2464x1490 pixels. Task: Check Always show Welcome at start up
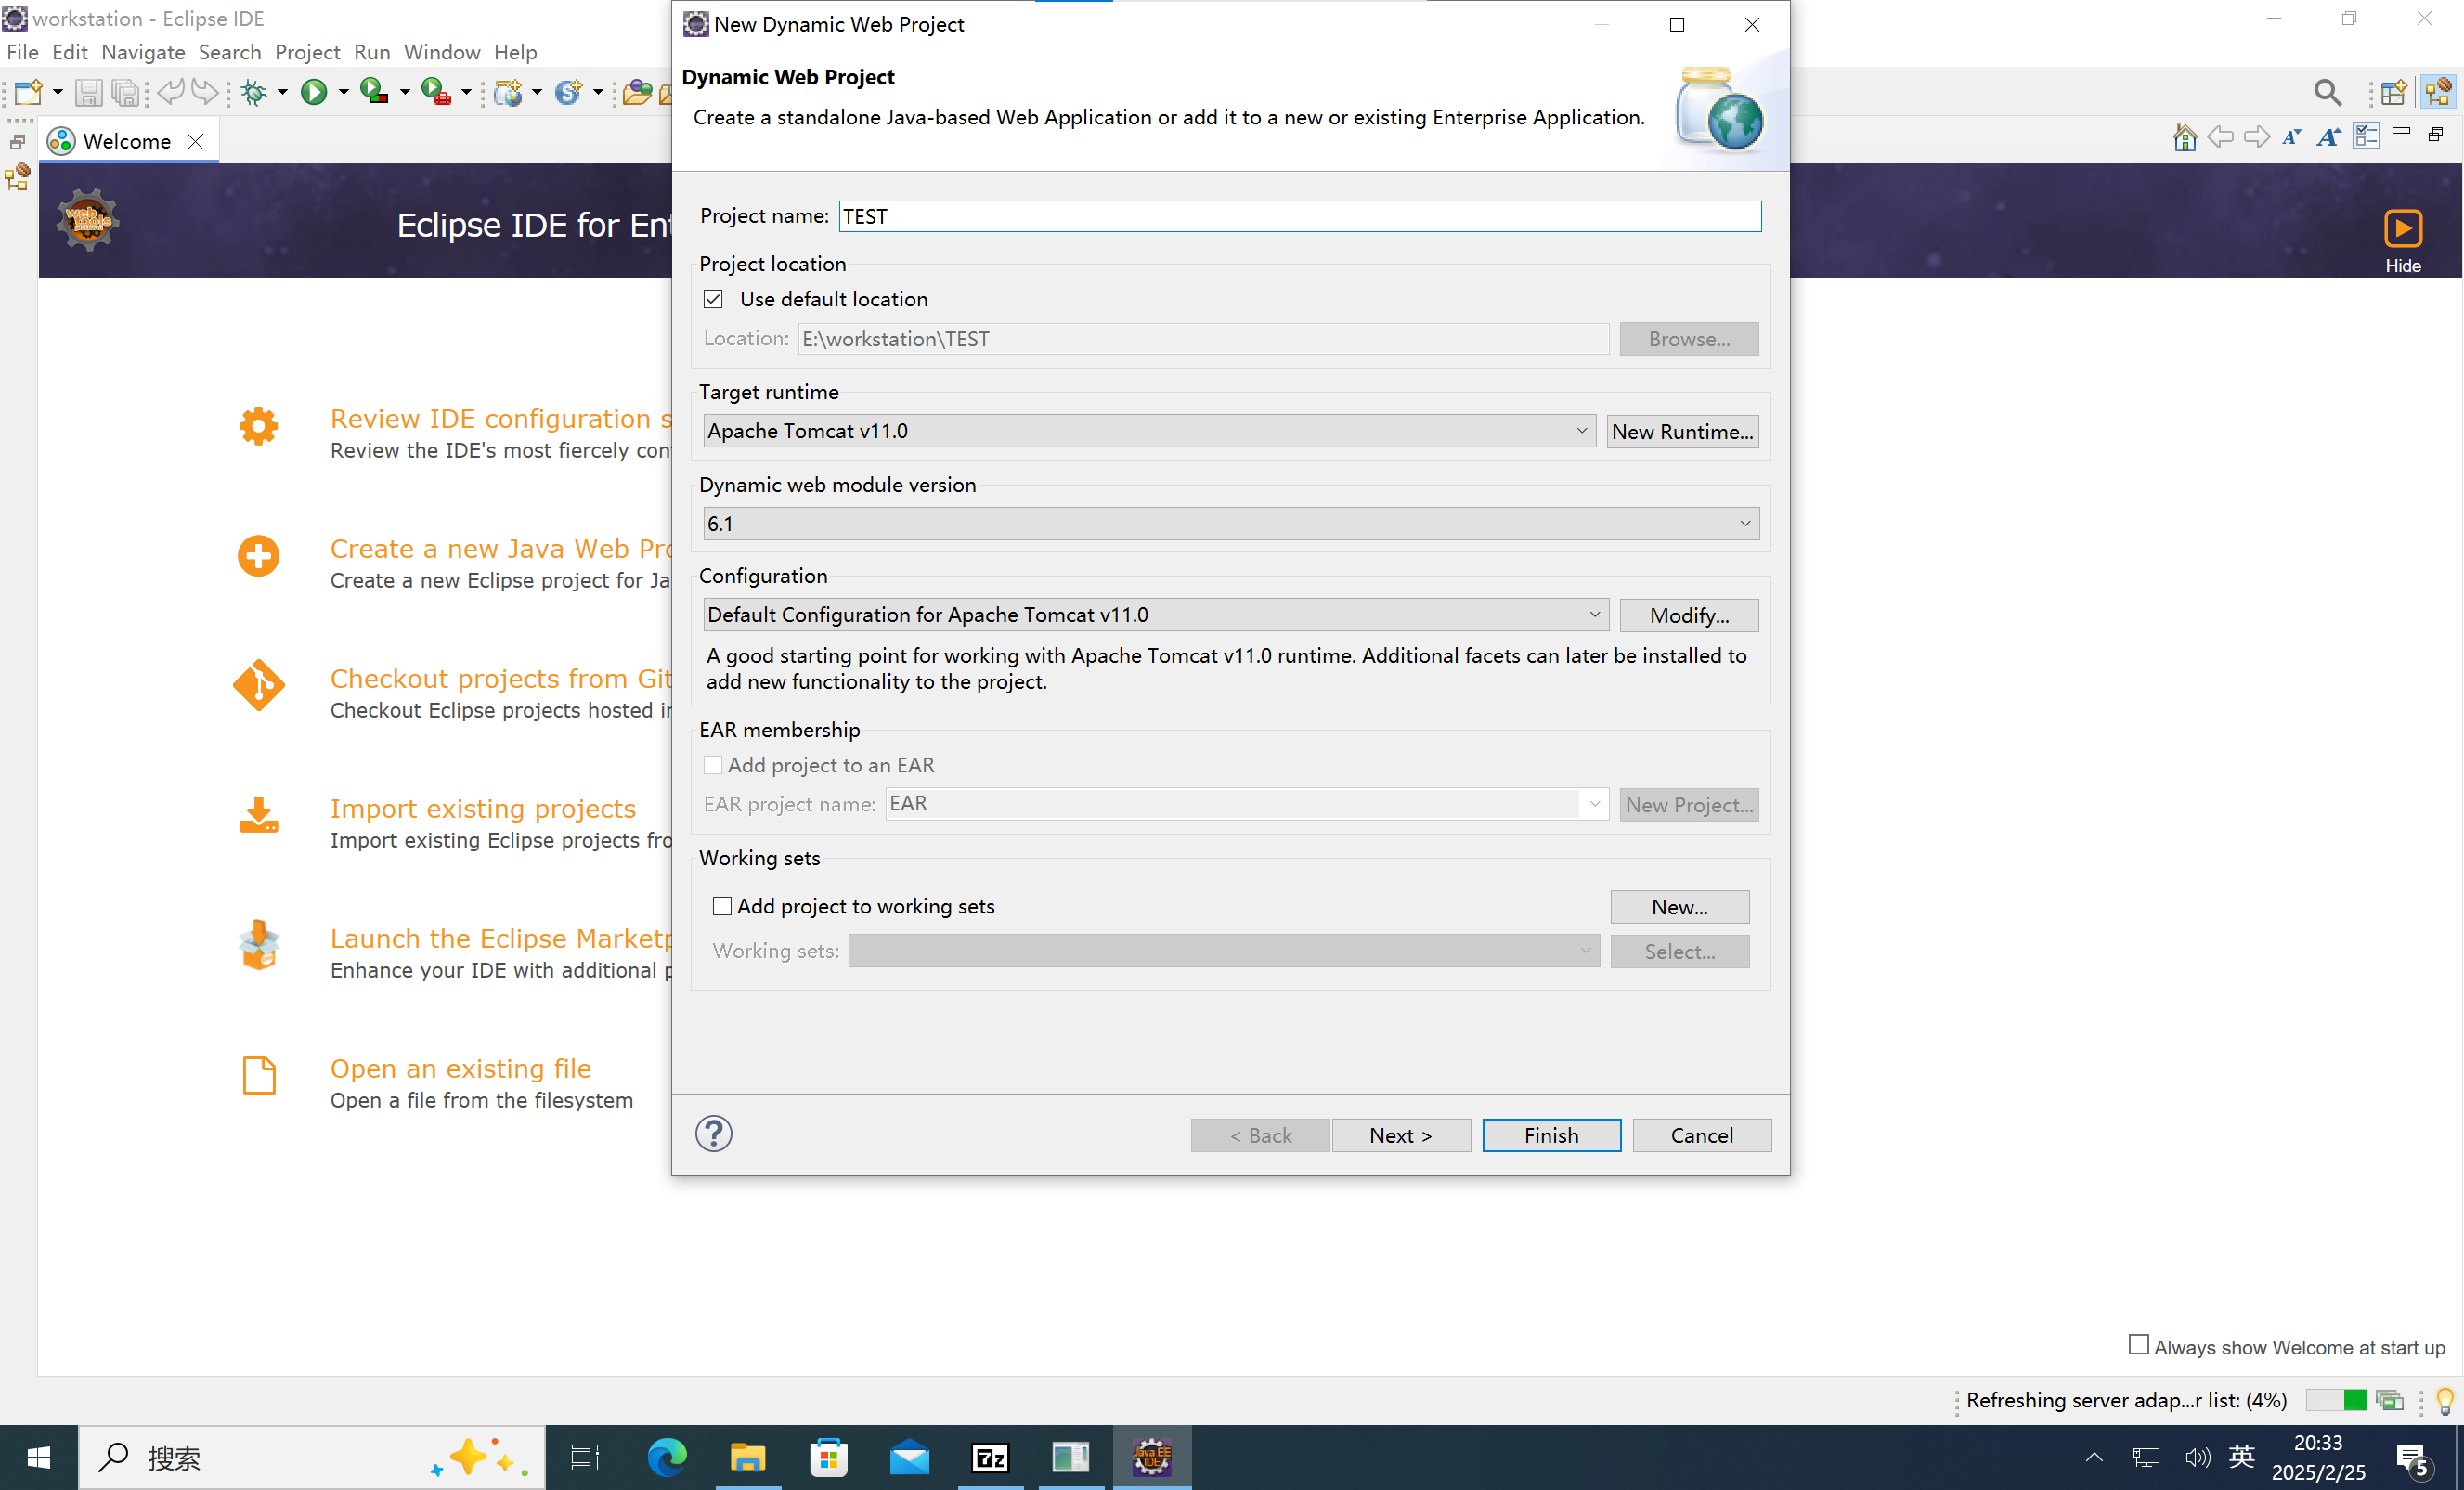point(2138,1345)
